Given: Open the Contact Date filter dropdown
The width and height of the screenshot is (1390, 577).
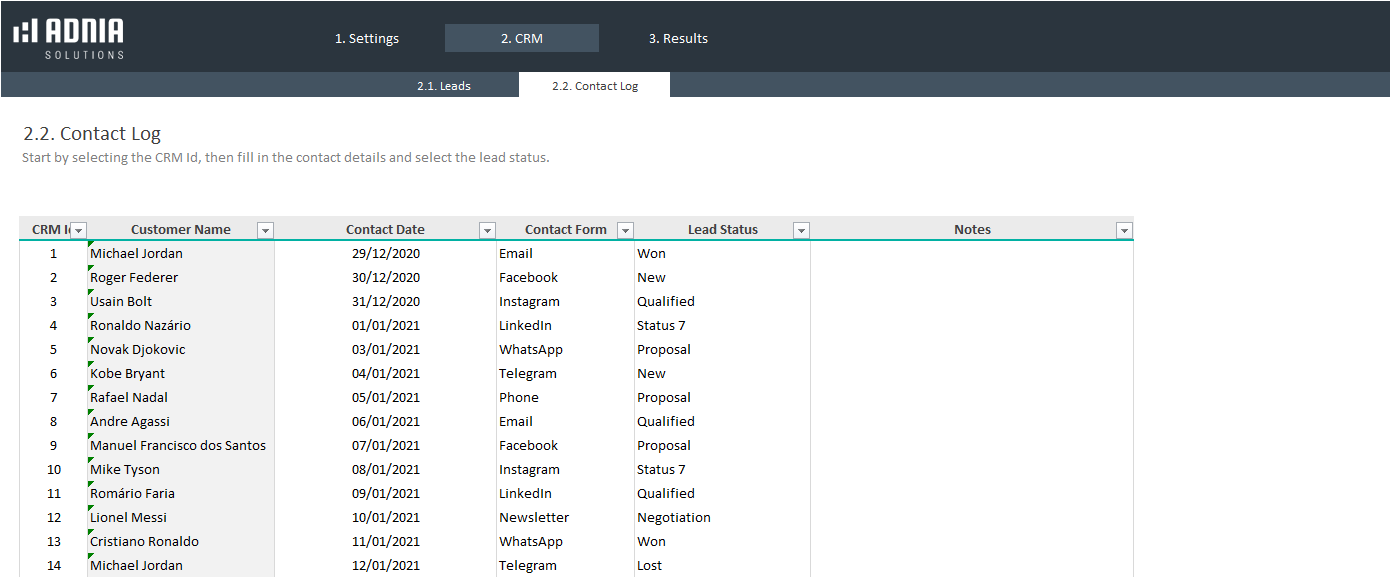Looking at the screenshot, I should tap(487, 231).
